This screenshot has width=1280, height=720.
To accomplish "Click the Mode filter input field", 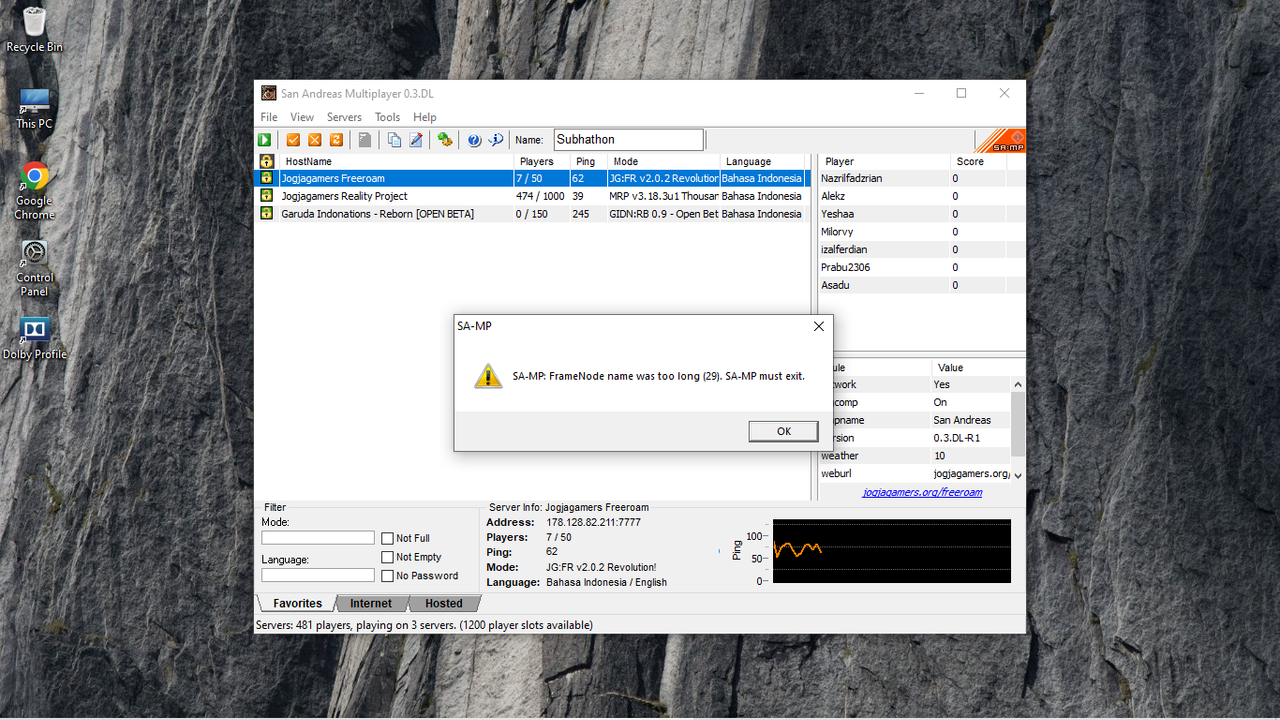I will point(318,538).
